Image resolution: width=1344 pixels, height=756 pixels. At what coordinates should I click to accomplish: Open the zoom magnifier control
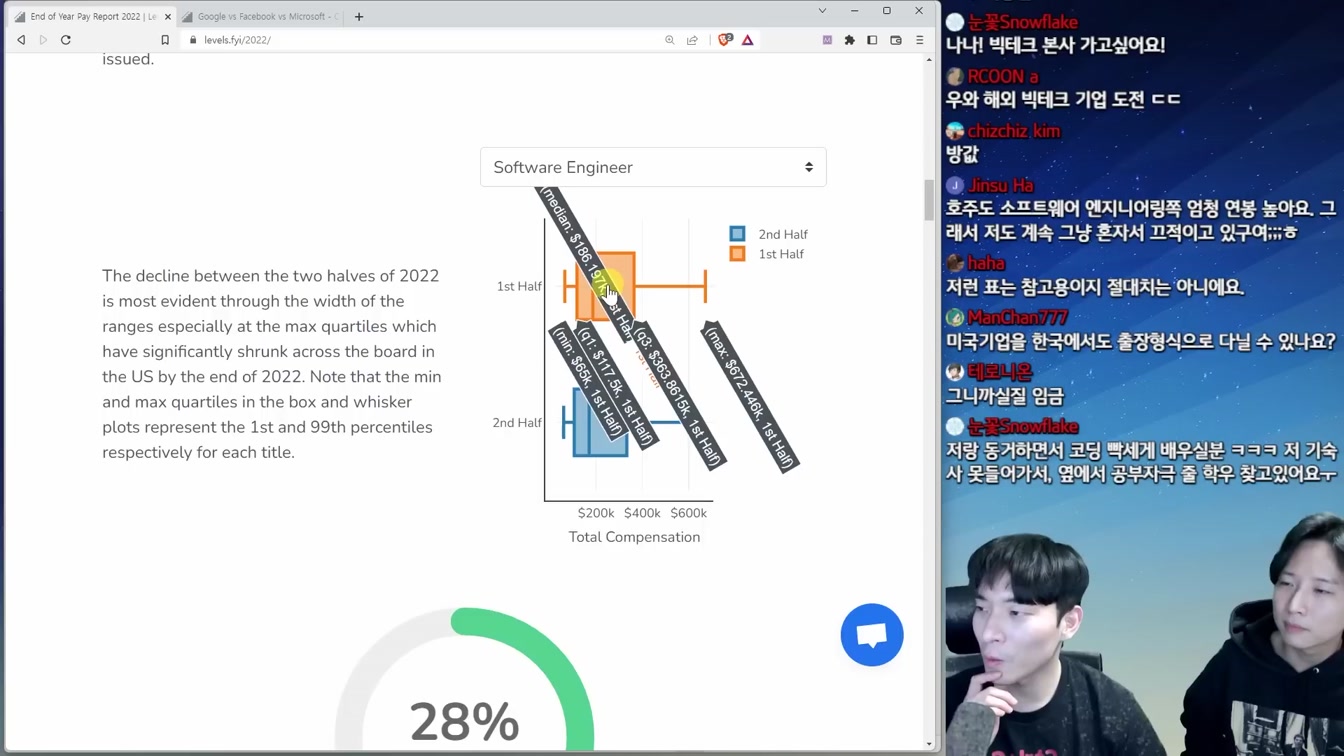pos(670,40)
